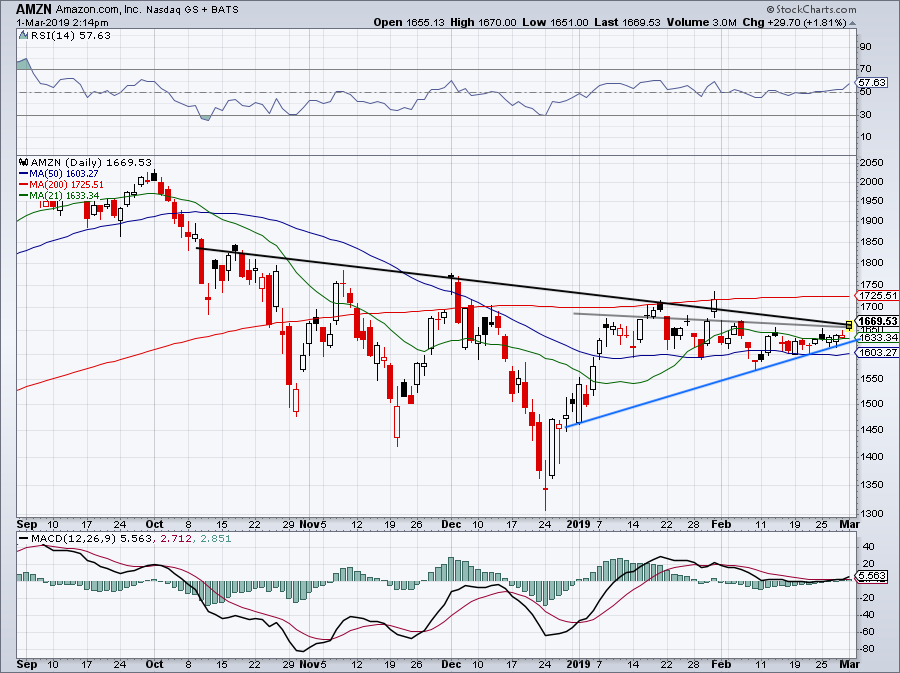
Task: Click the green up-arrow change indicator
Action: (852, 24)
